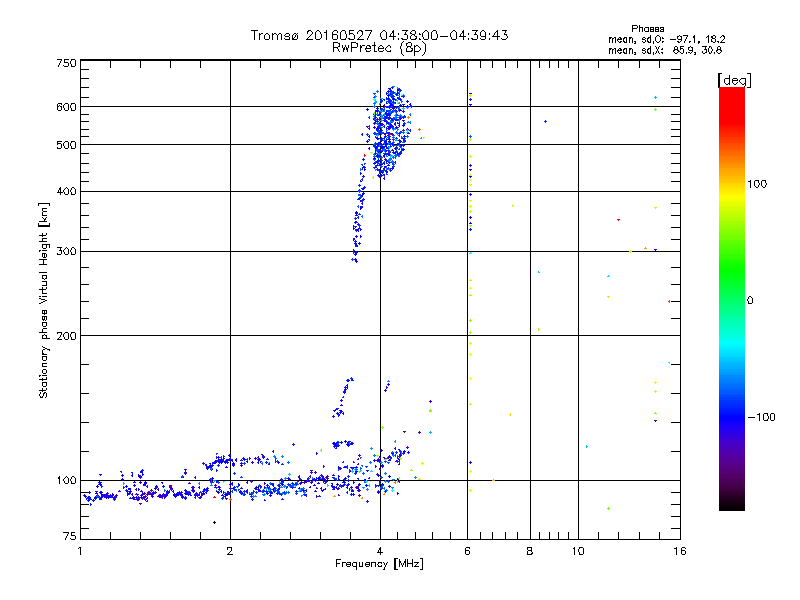Click the colorbar tick label '-100'
Image resolution: width=800 pixels, height=600 pixels.
tap(762, 417)
